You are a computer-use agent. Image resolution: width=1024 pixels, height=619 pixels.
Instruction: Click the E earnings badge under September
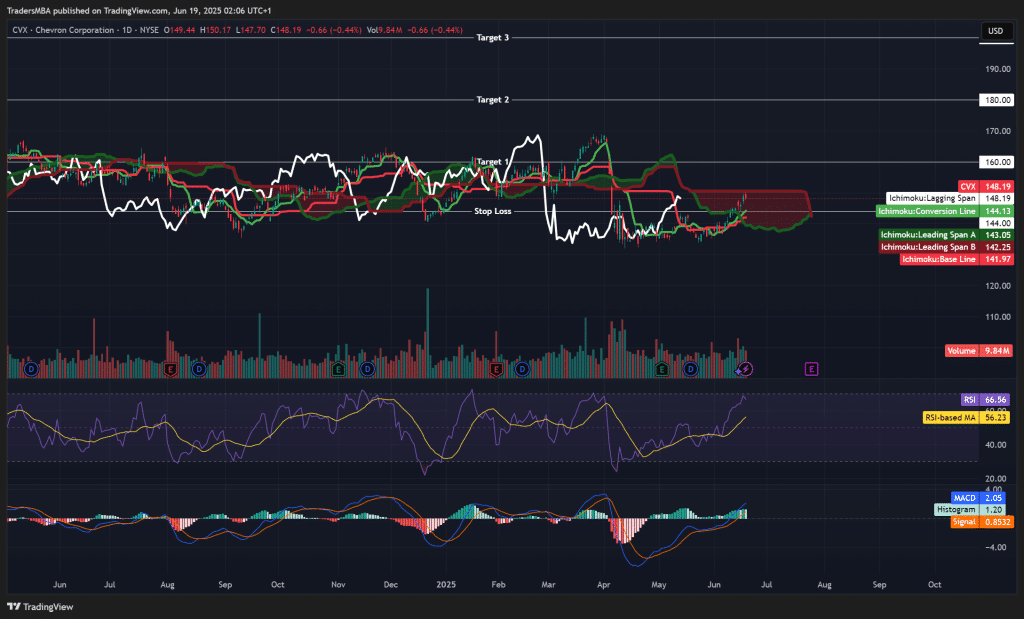(x=169, y=369)
